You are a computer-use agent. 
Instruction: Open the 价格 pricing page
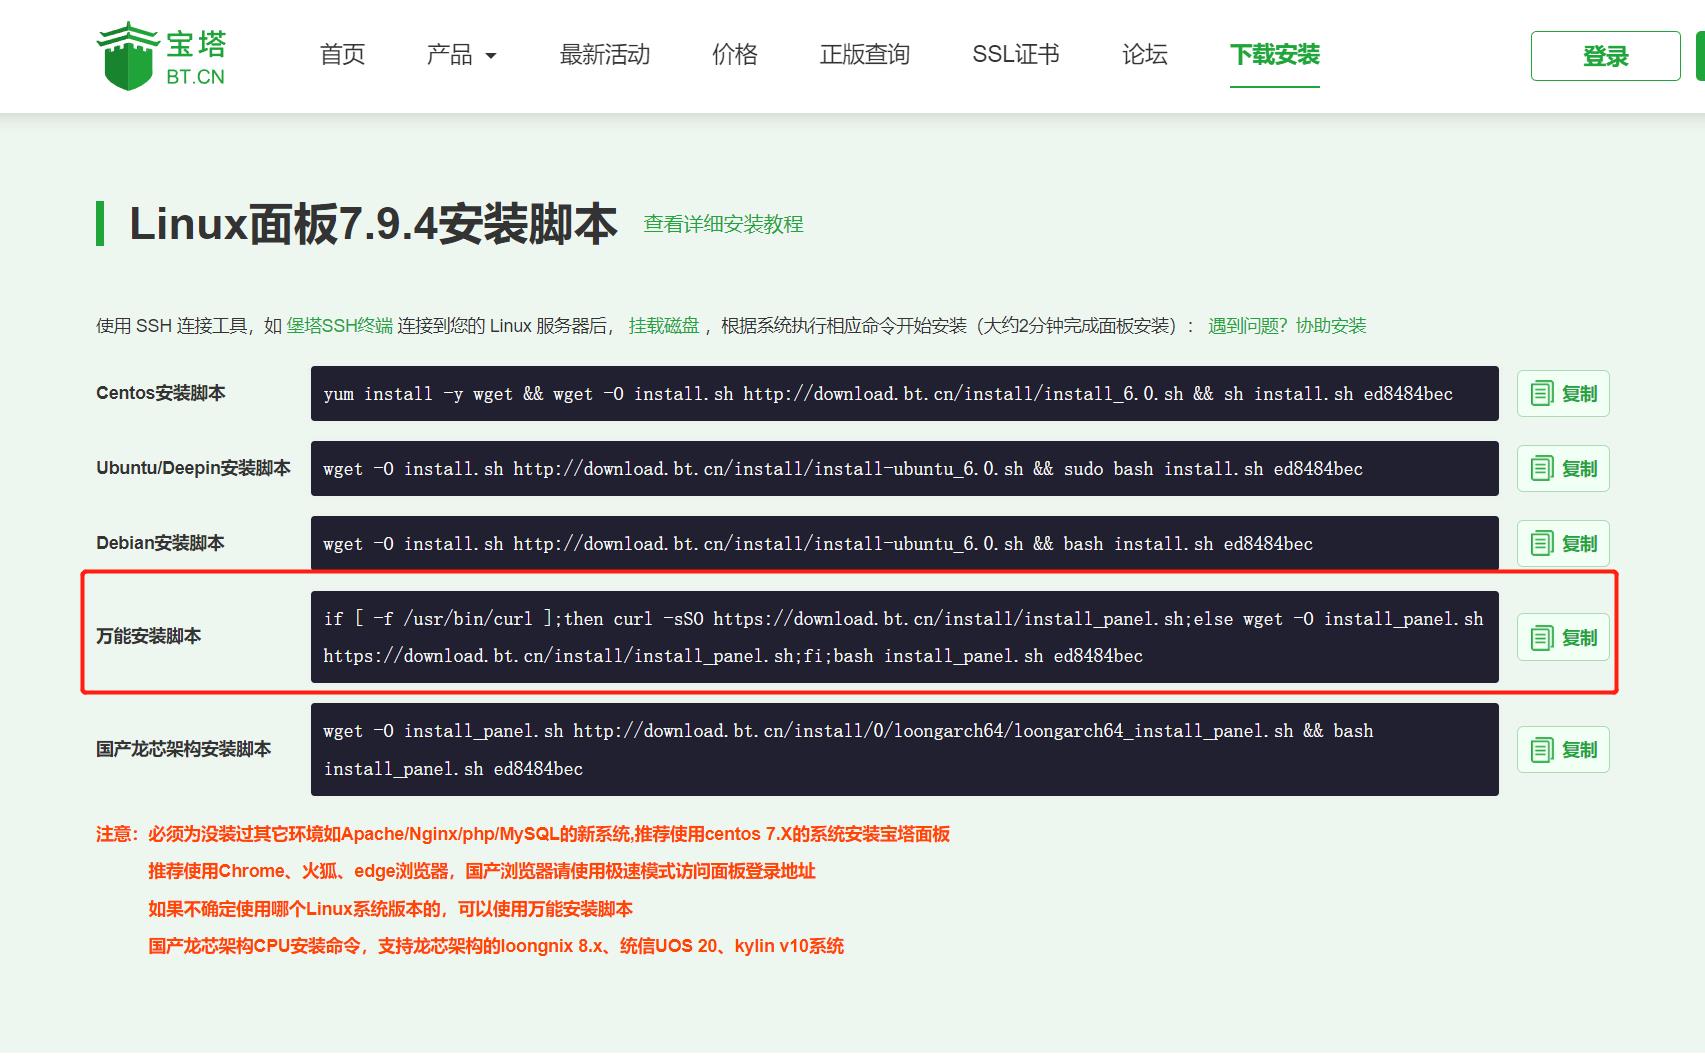point(734,54)
